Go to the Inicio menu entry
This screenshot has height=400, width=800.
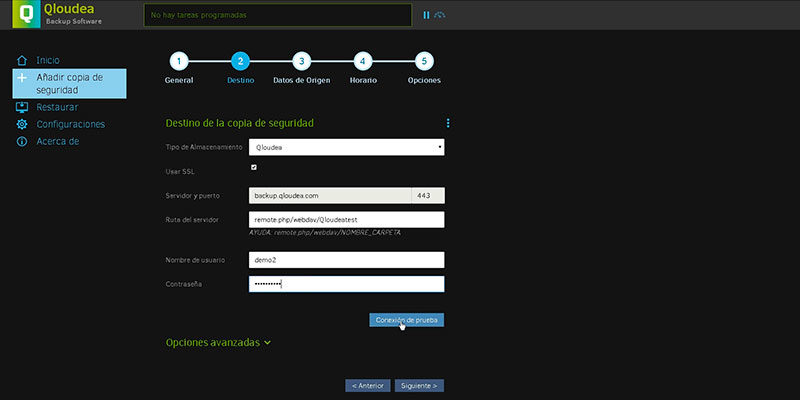tap(48, 60)
